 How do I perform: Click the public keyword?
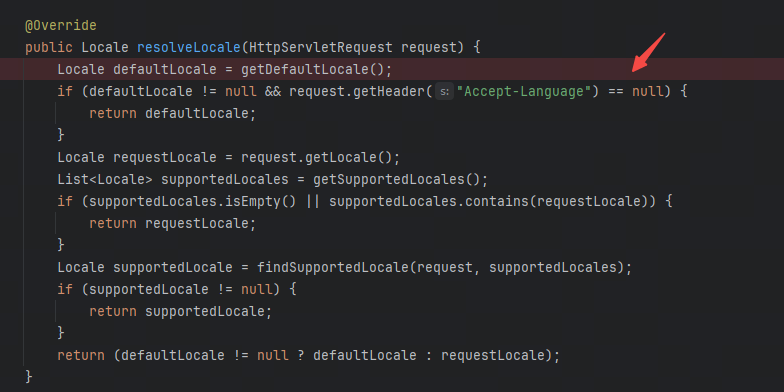point(49,48)
